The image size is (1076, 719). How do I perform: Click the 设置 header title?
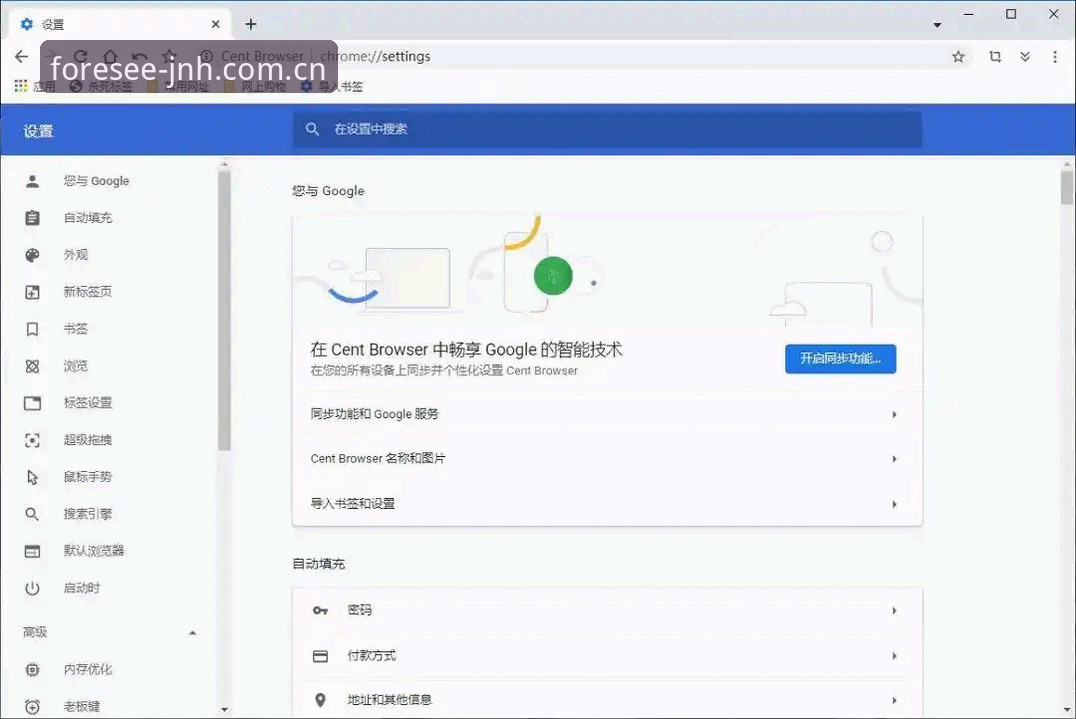(38, 131)
